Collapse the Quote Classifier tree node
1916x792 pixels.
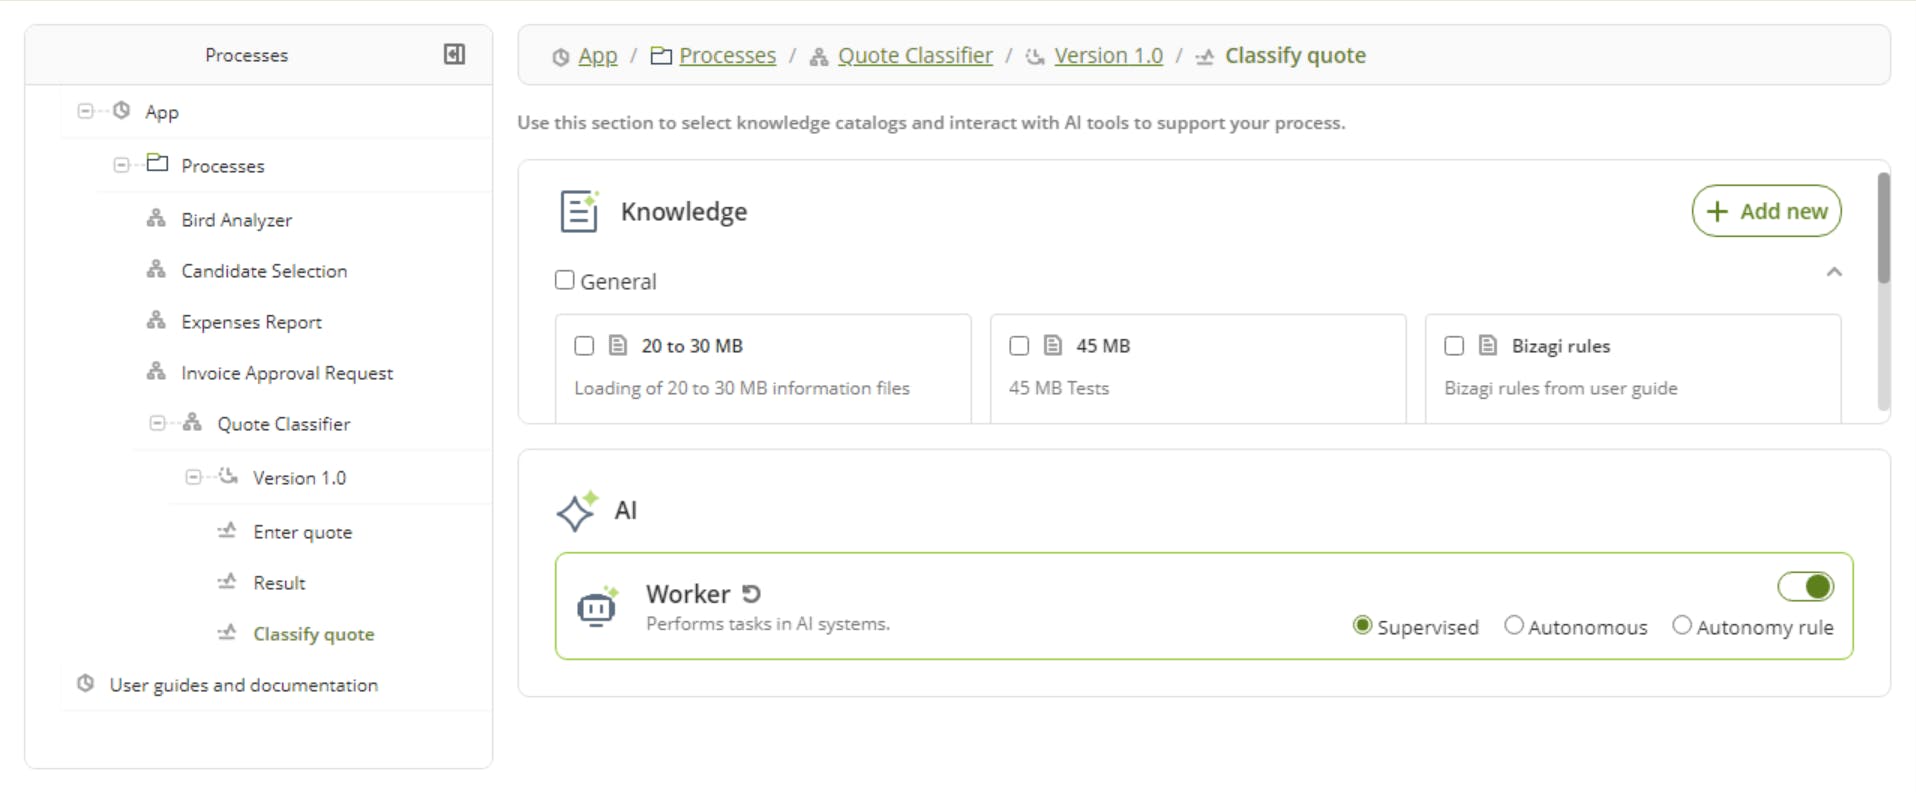tap(157, 423)
